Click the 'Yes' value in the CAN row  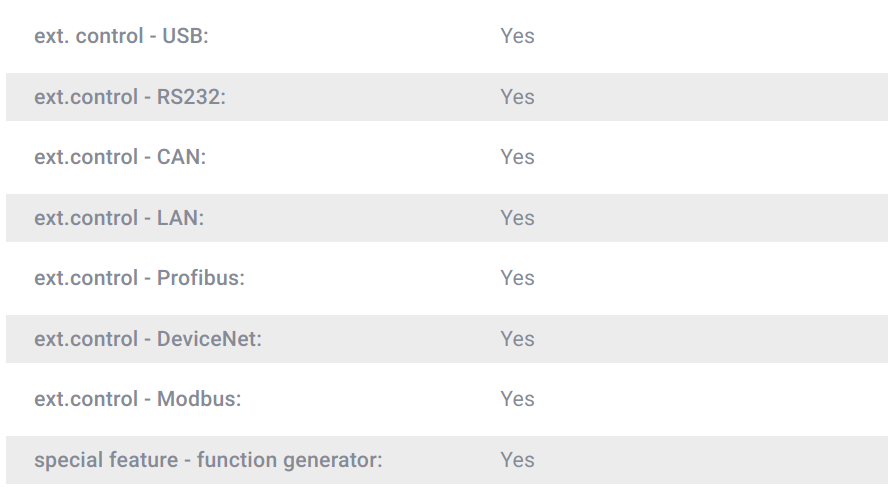point(517,157)
